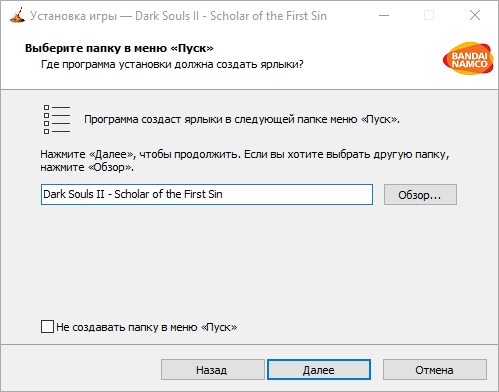Continue installation with «Далее» button
The image size is (499, 392).
319,370
